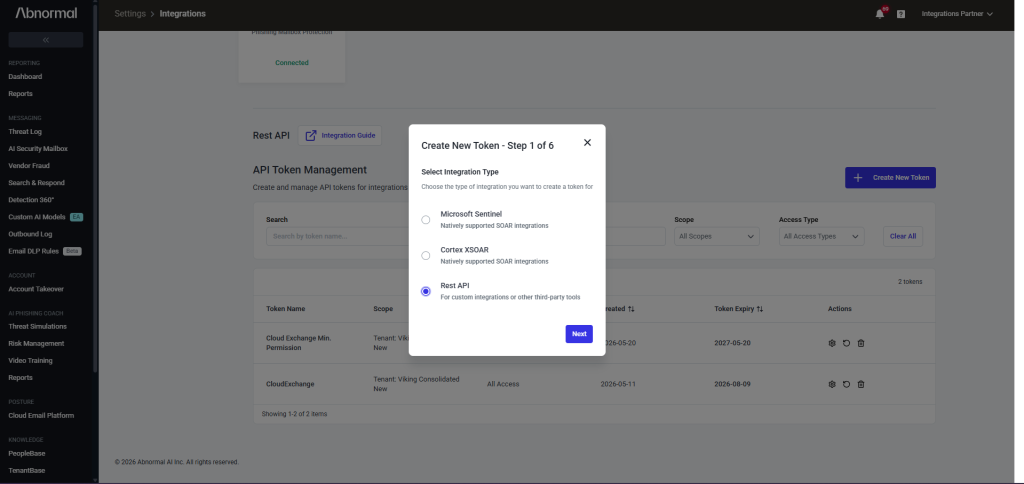Click the Clear All button
Screen dimensions: 1024x484
903,236
